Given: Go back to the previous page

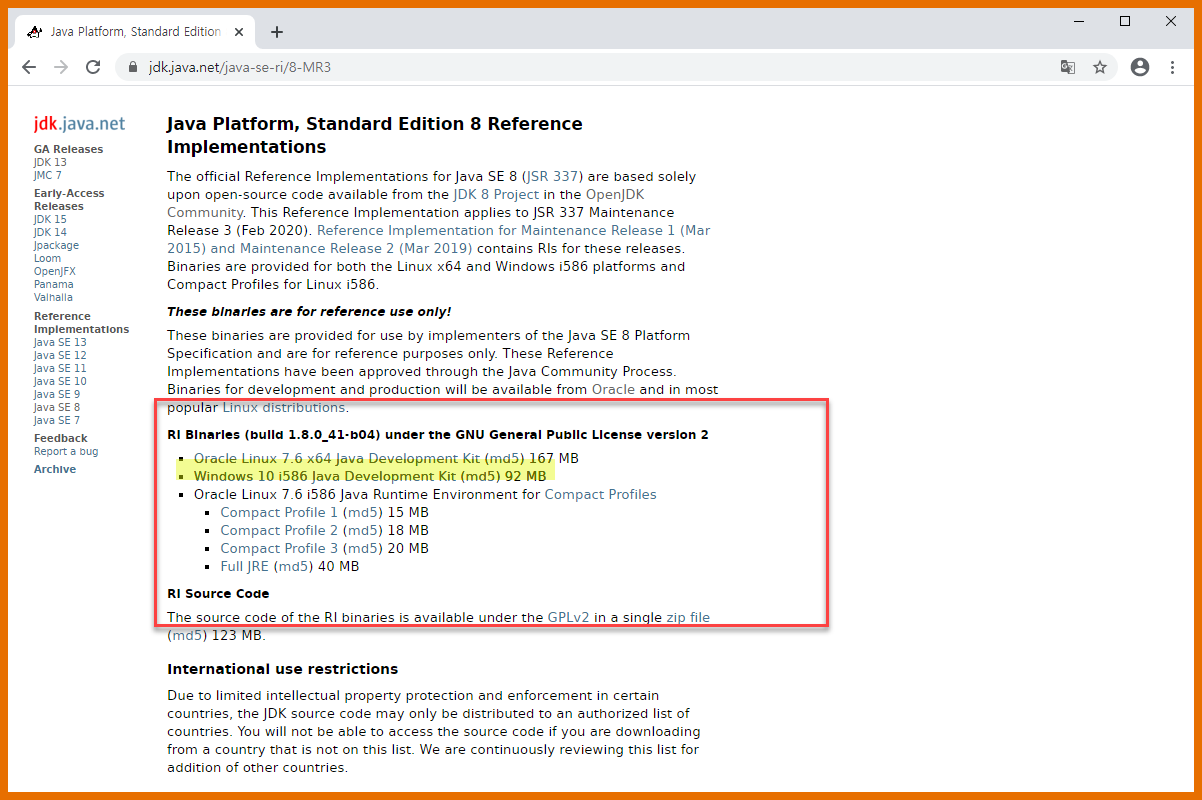Looking at the screenshot, I should pos(29,67).
